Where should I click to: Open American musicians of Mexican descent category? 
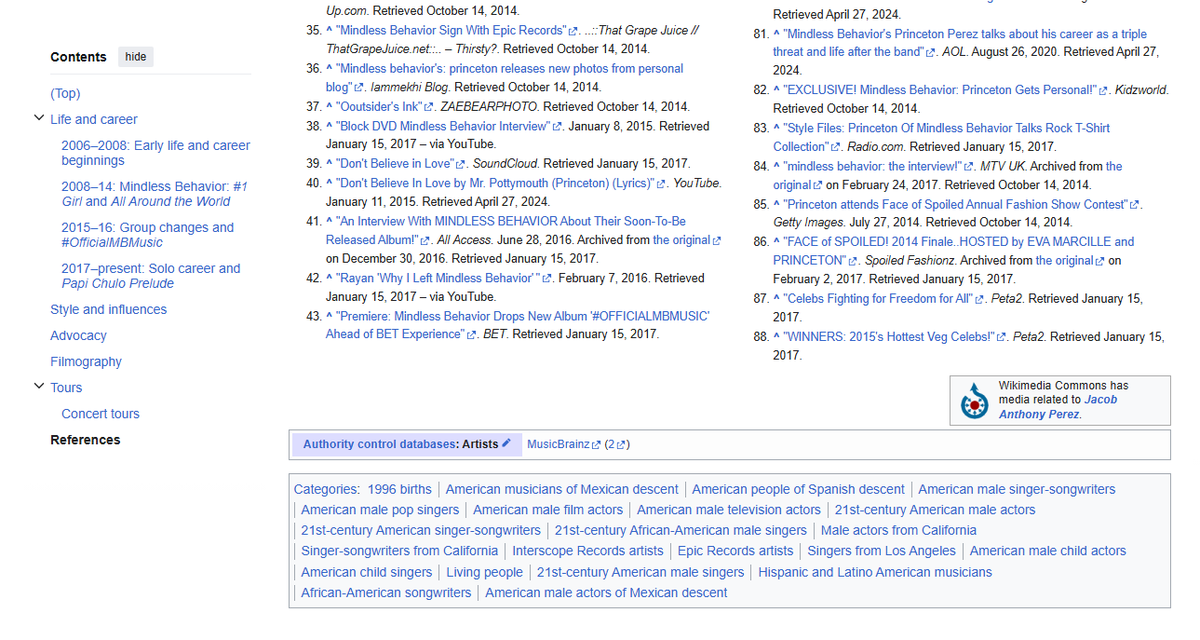562,490
